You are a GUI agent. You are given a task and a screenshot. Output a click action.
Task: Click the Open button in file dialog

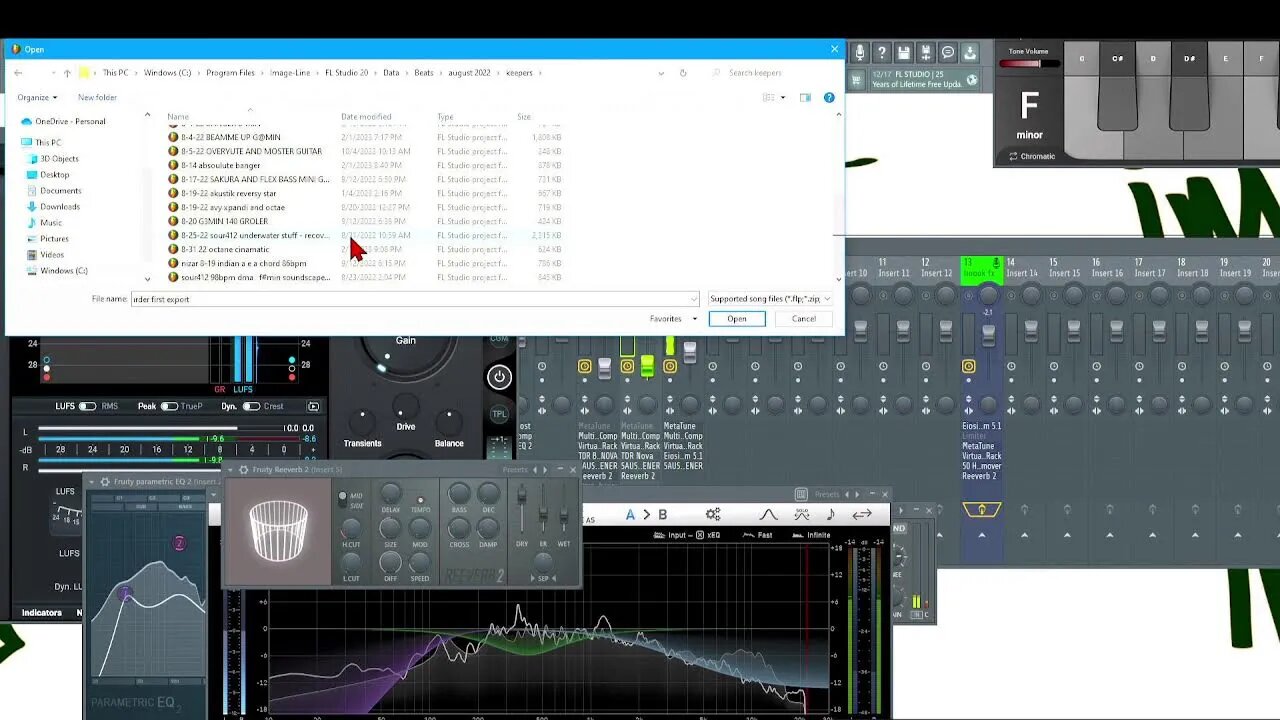[x=737, y=319]
